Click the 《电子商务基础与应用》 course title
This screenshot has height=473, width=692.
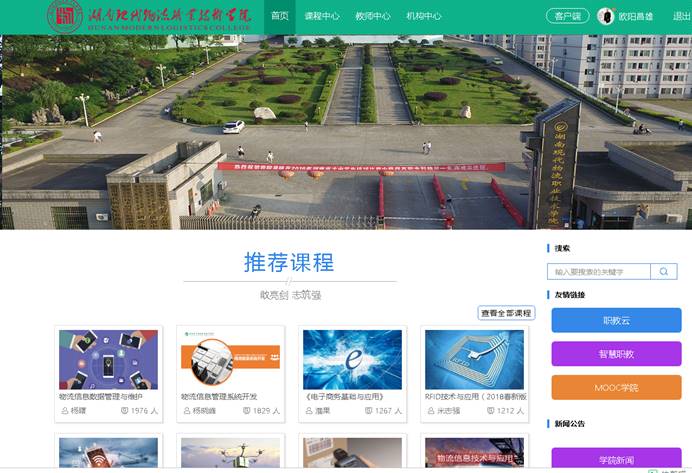[x=345, y=397]
